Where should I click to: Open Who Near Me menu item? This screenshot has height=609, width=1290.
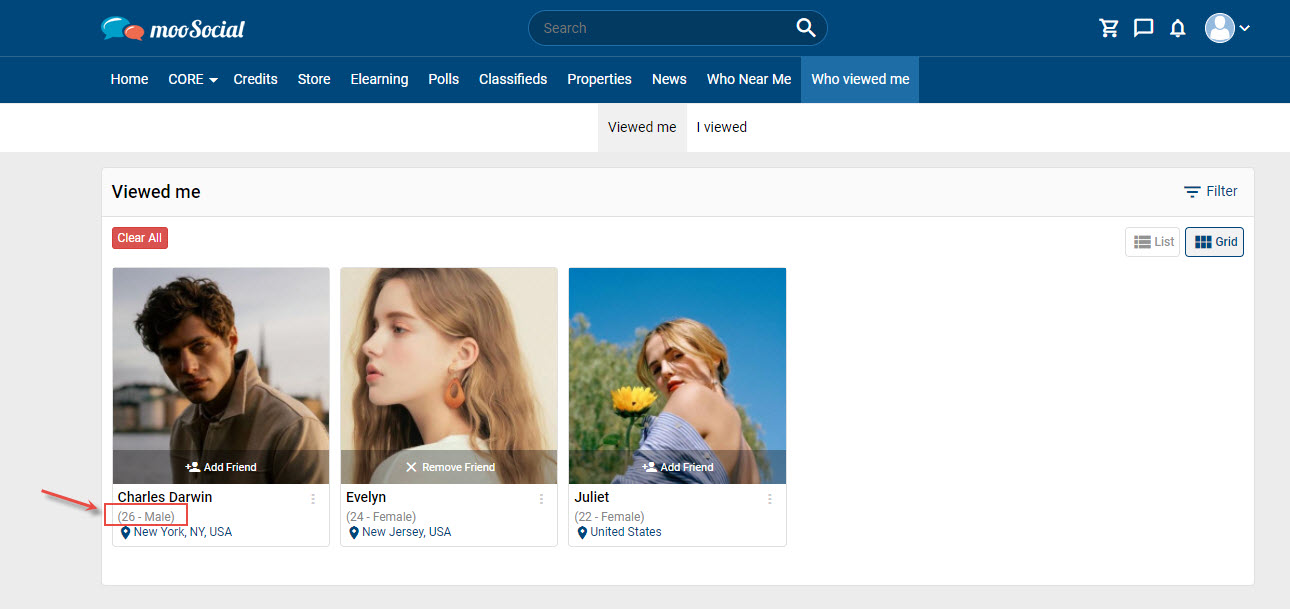(749, 79)
